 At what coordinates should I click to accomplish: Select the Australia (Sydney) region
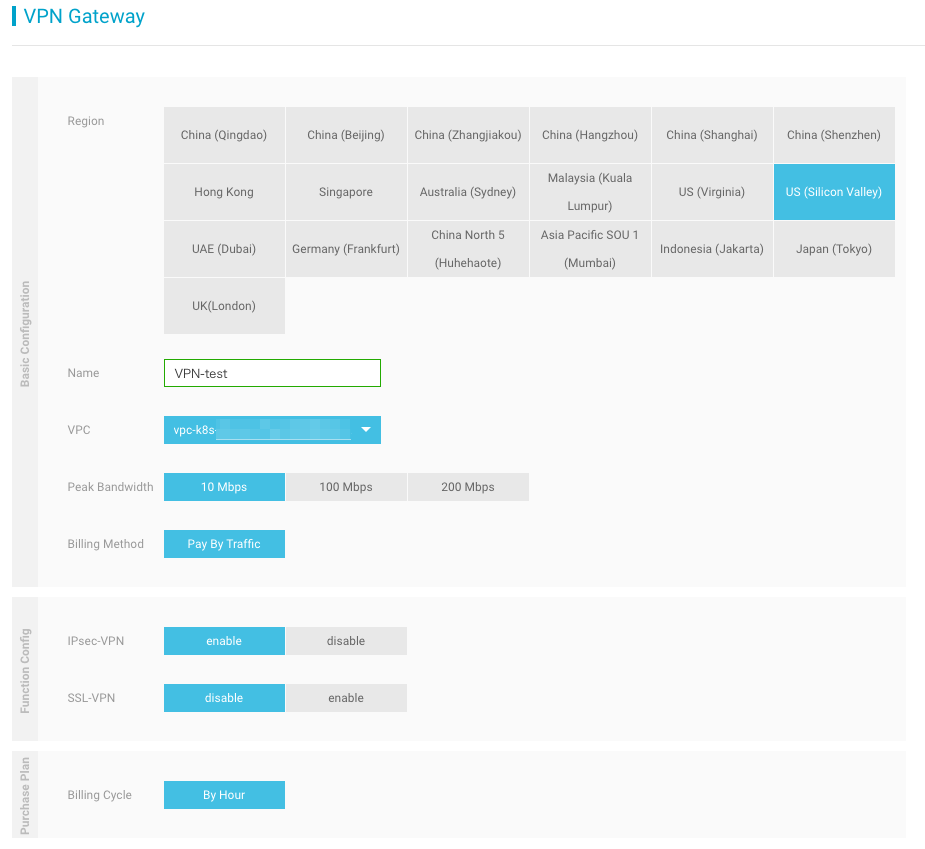468,192
